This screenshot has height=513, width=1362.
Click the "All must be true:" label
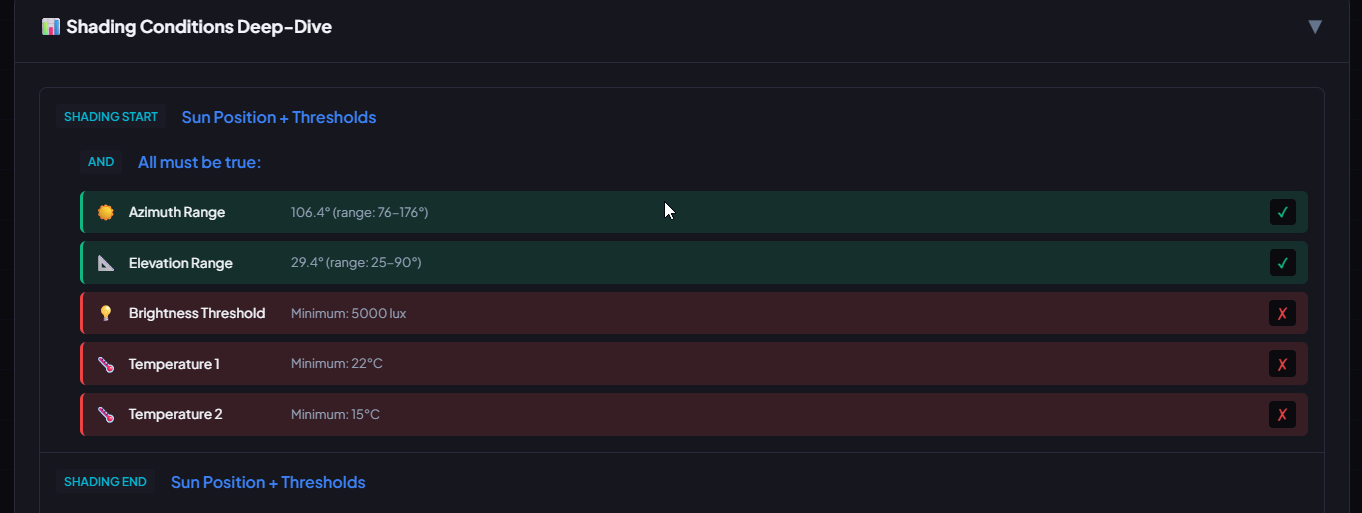[199, 162]
